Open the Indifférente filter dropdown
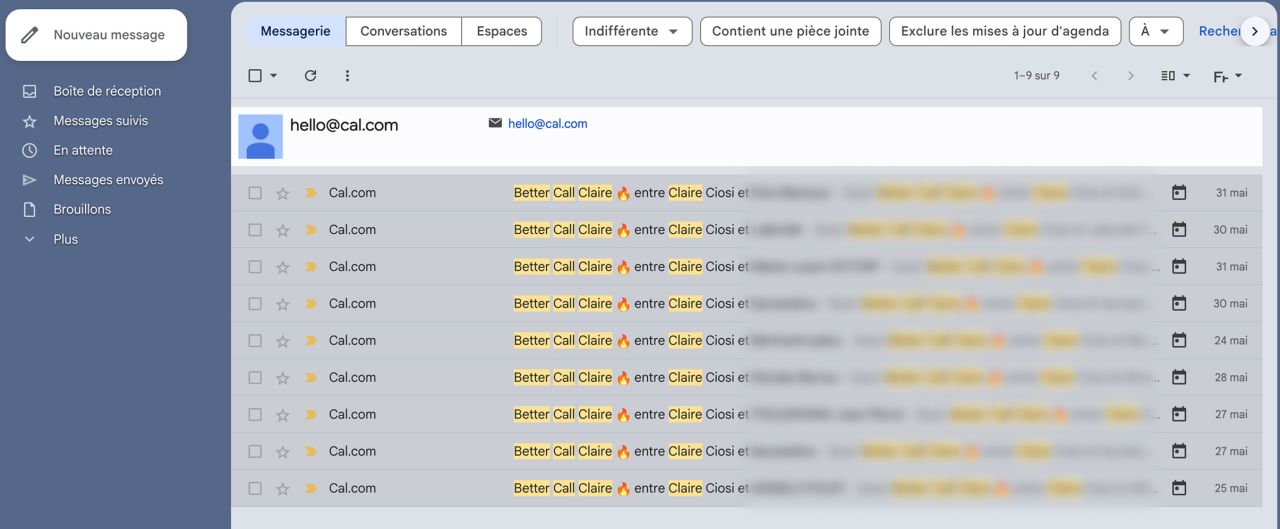1280x529 pixels. click(x=631, y=31)
